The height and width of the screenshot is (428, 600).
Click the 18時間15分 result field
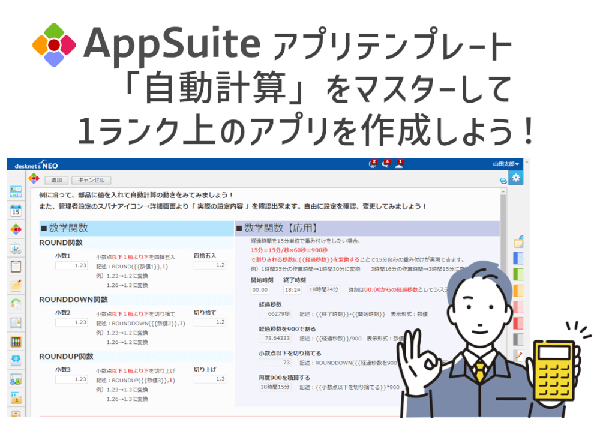pyautogui.click(x=275, y=387)
